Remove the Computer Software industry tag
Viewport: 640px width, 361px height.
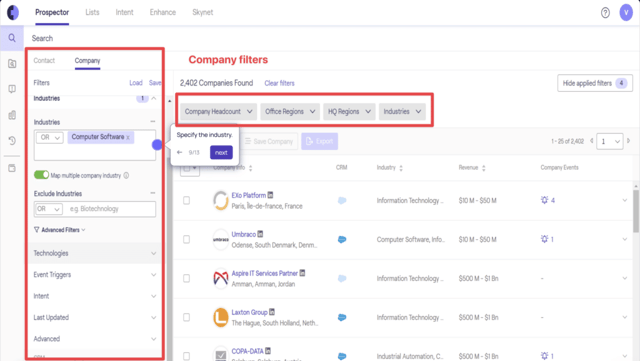128,138
